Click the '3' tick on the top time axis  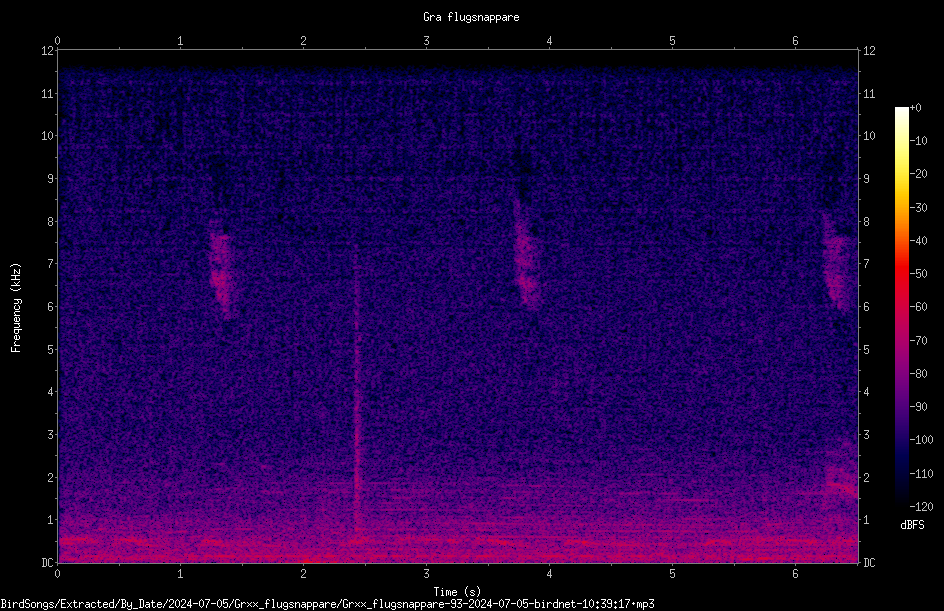pos(426,41)
